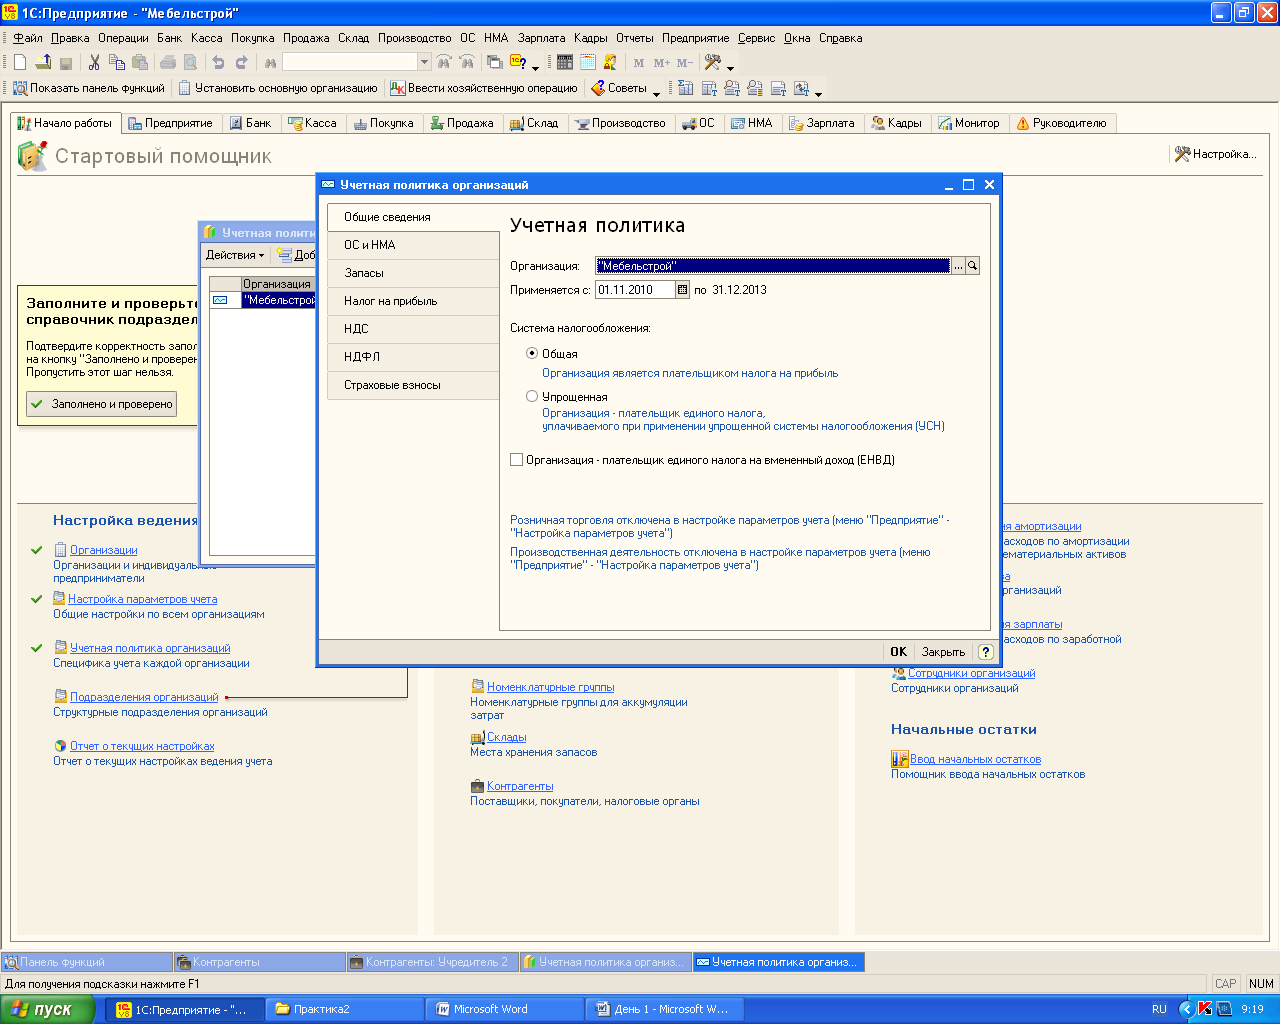
Task: Switch to the Банк panel tab
Action: click(x=250, y=123)
